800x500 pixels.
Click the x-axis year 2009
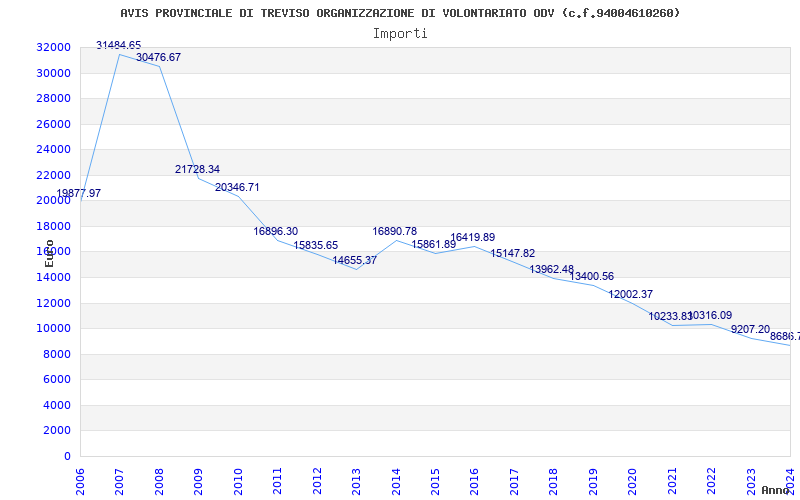pos(198,481)
